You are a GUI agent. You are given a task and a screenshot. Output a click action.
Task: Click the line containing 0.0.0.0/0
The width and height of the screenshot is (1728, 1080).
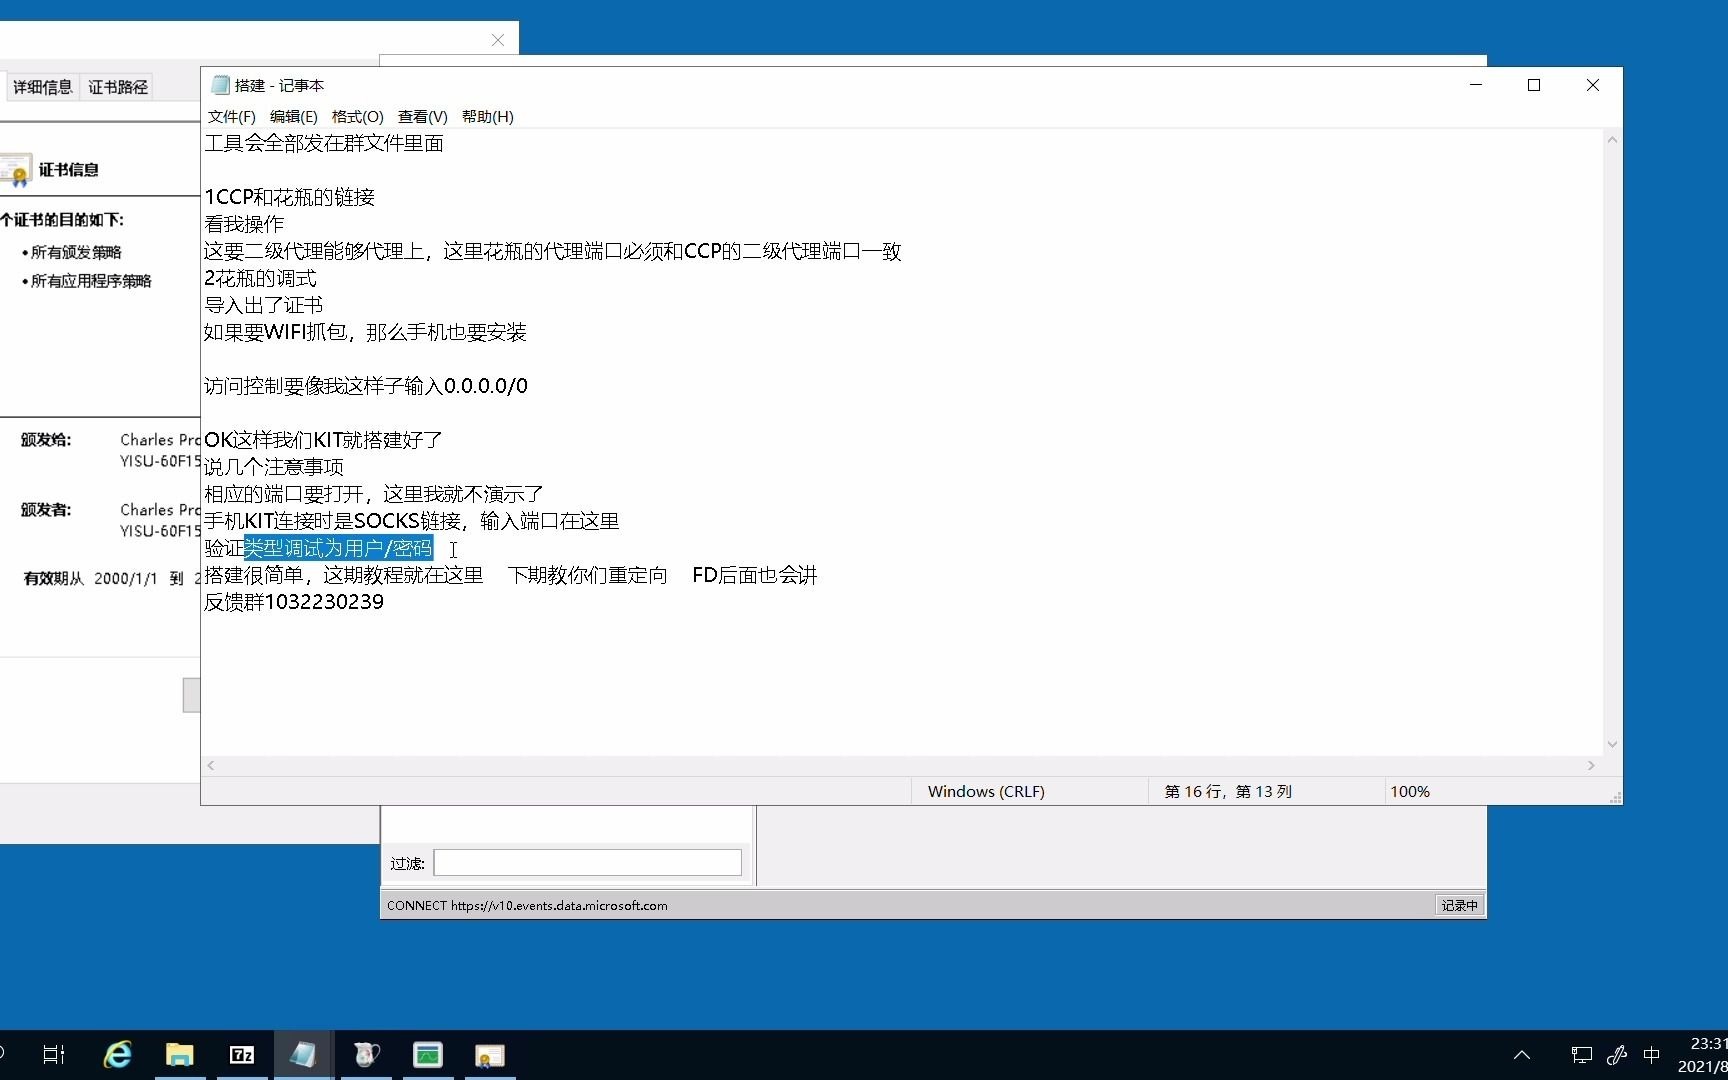[366, 386]
